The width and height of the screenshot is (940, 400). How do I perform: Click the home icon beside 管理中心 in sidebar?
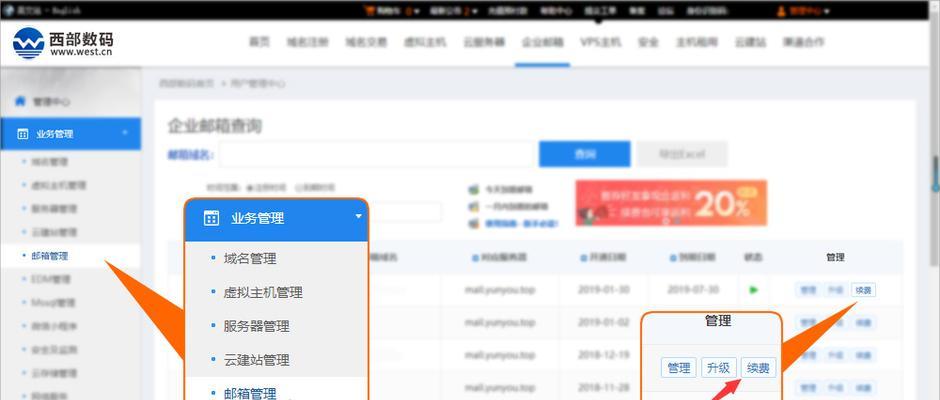20,101
